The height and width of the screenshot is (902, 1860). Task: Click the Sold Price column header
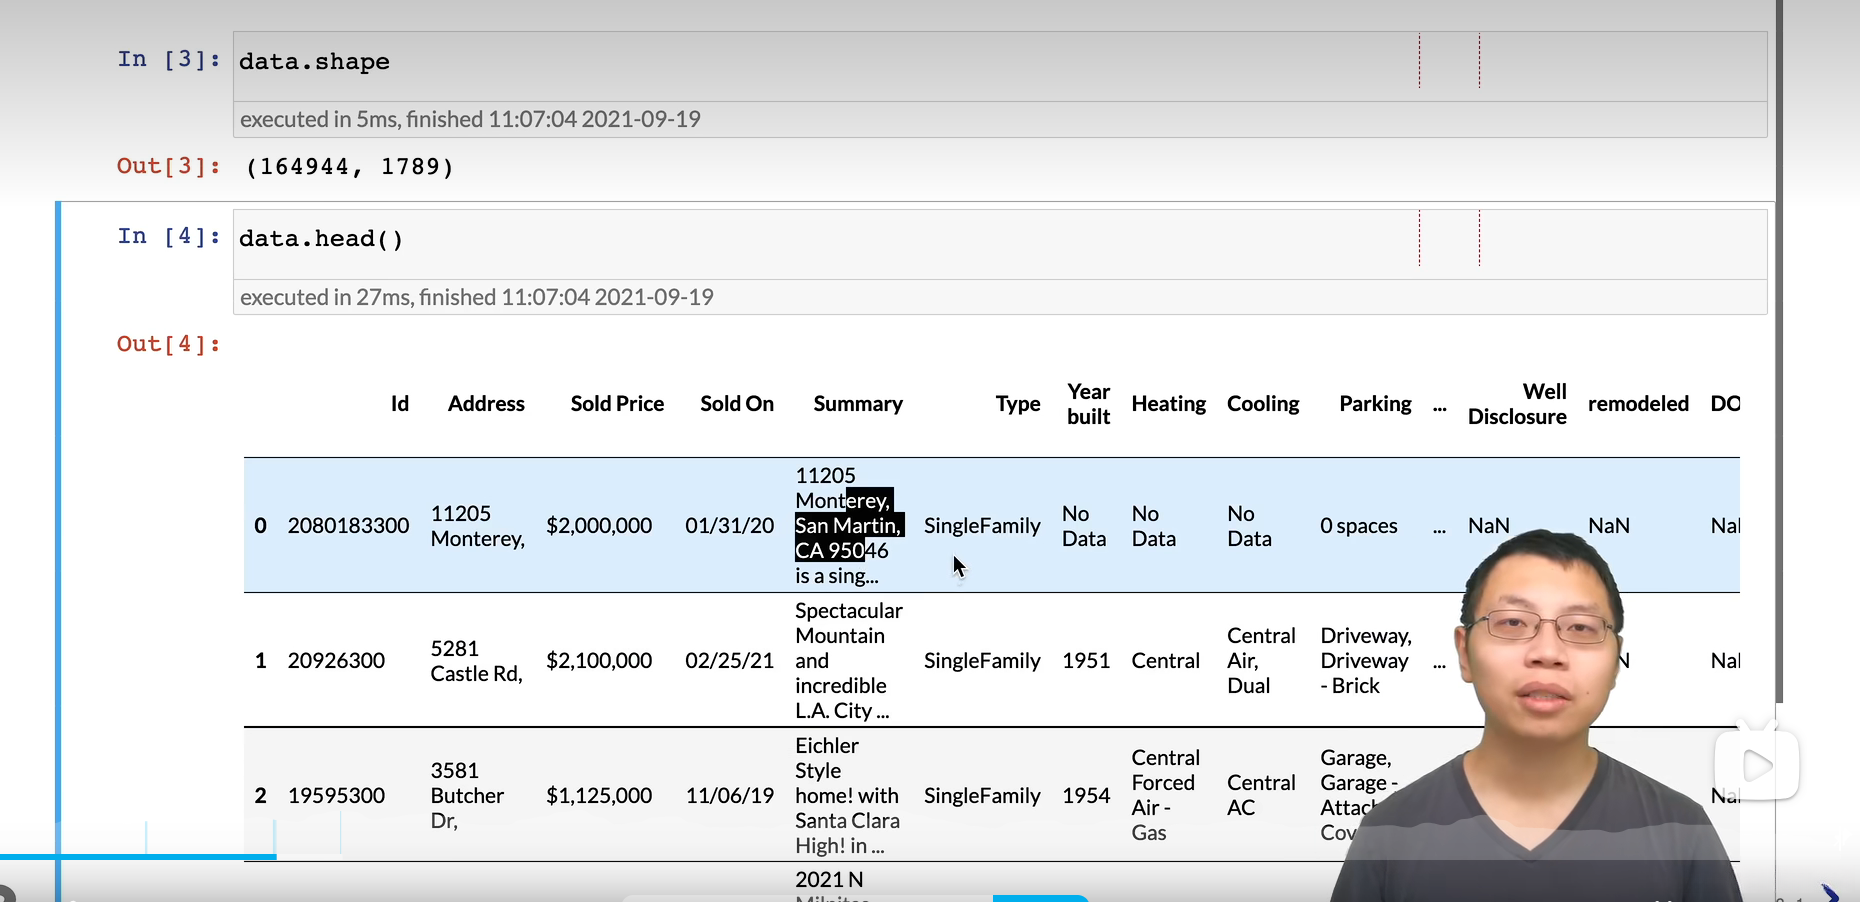(617, 404)
